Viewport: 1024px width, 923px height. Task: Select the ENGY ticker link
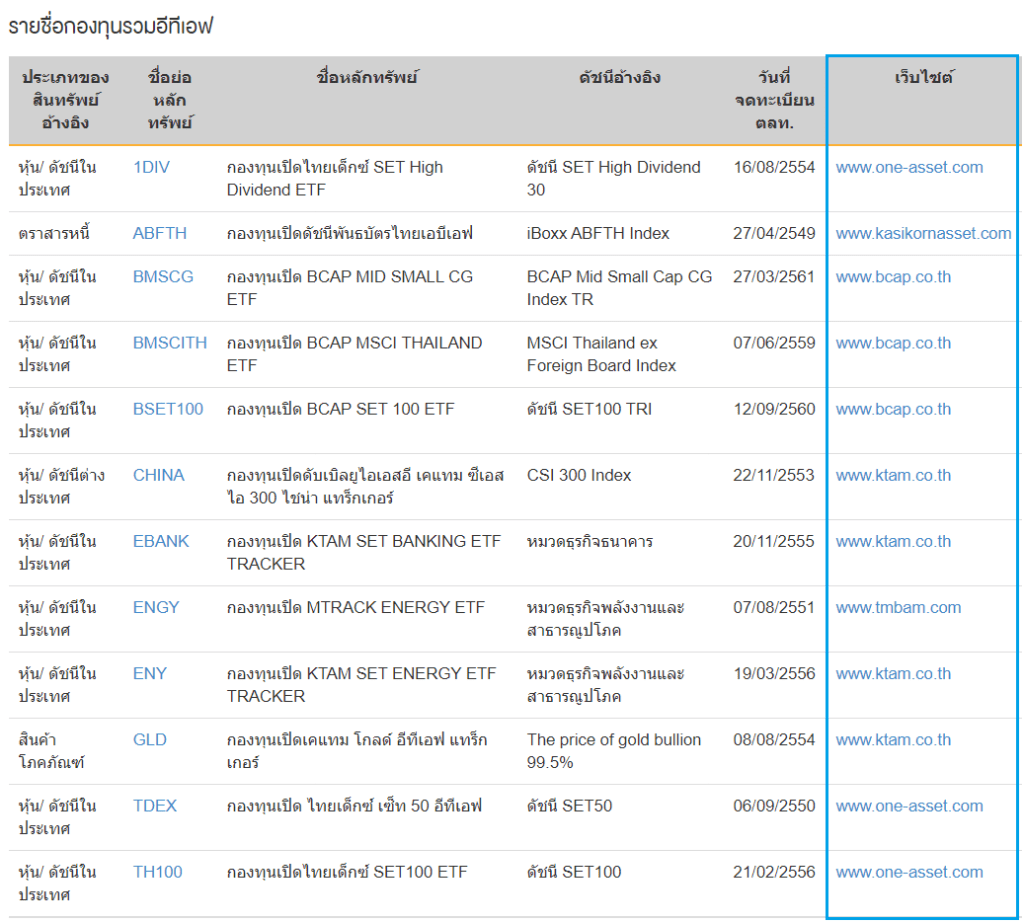[x=156, y=607]
